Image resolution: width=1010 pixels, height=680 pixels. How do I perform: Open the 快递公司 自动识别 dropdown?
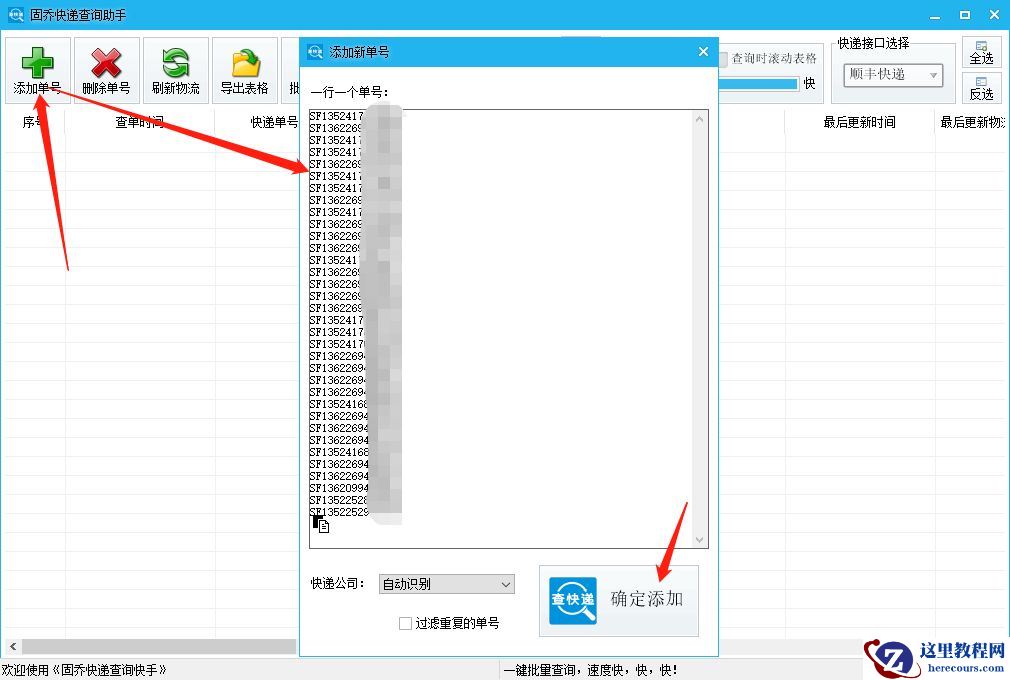(x=446, y=584)
